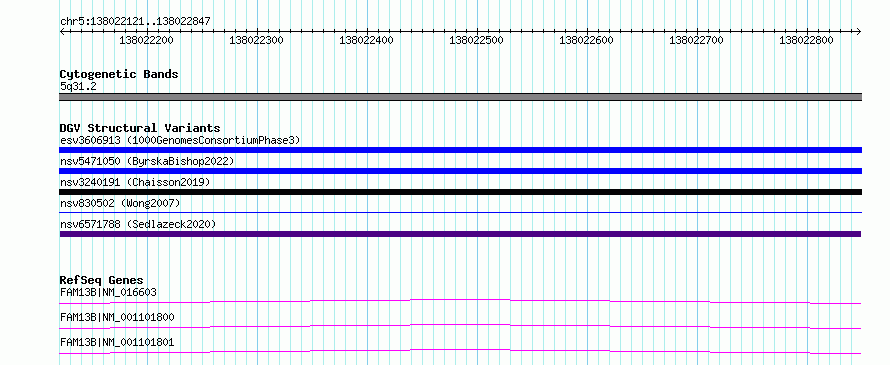The width and height of the screenshot is (890, 365).
Task: Open variant nsv6571788 label
Action: click(138, 224)
